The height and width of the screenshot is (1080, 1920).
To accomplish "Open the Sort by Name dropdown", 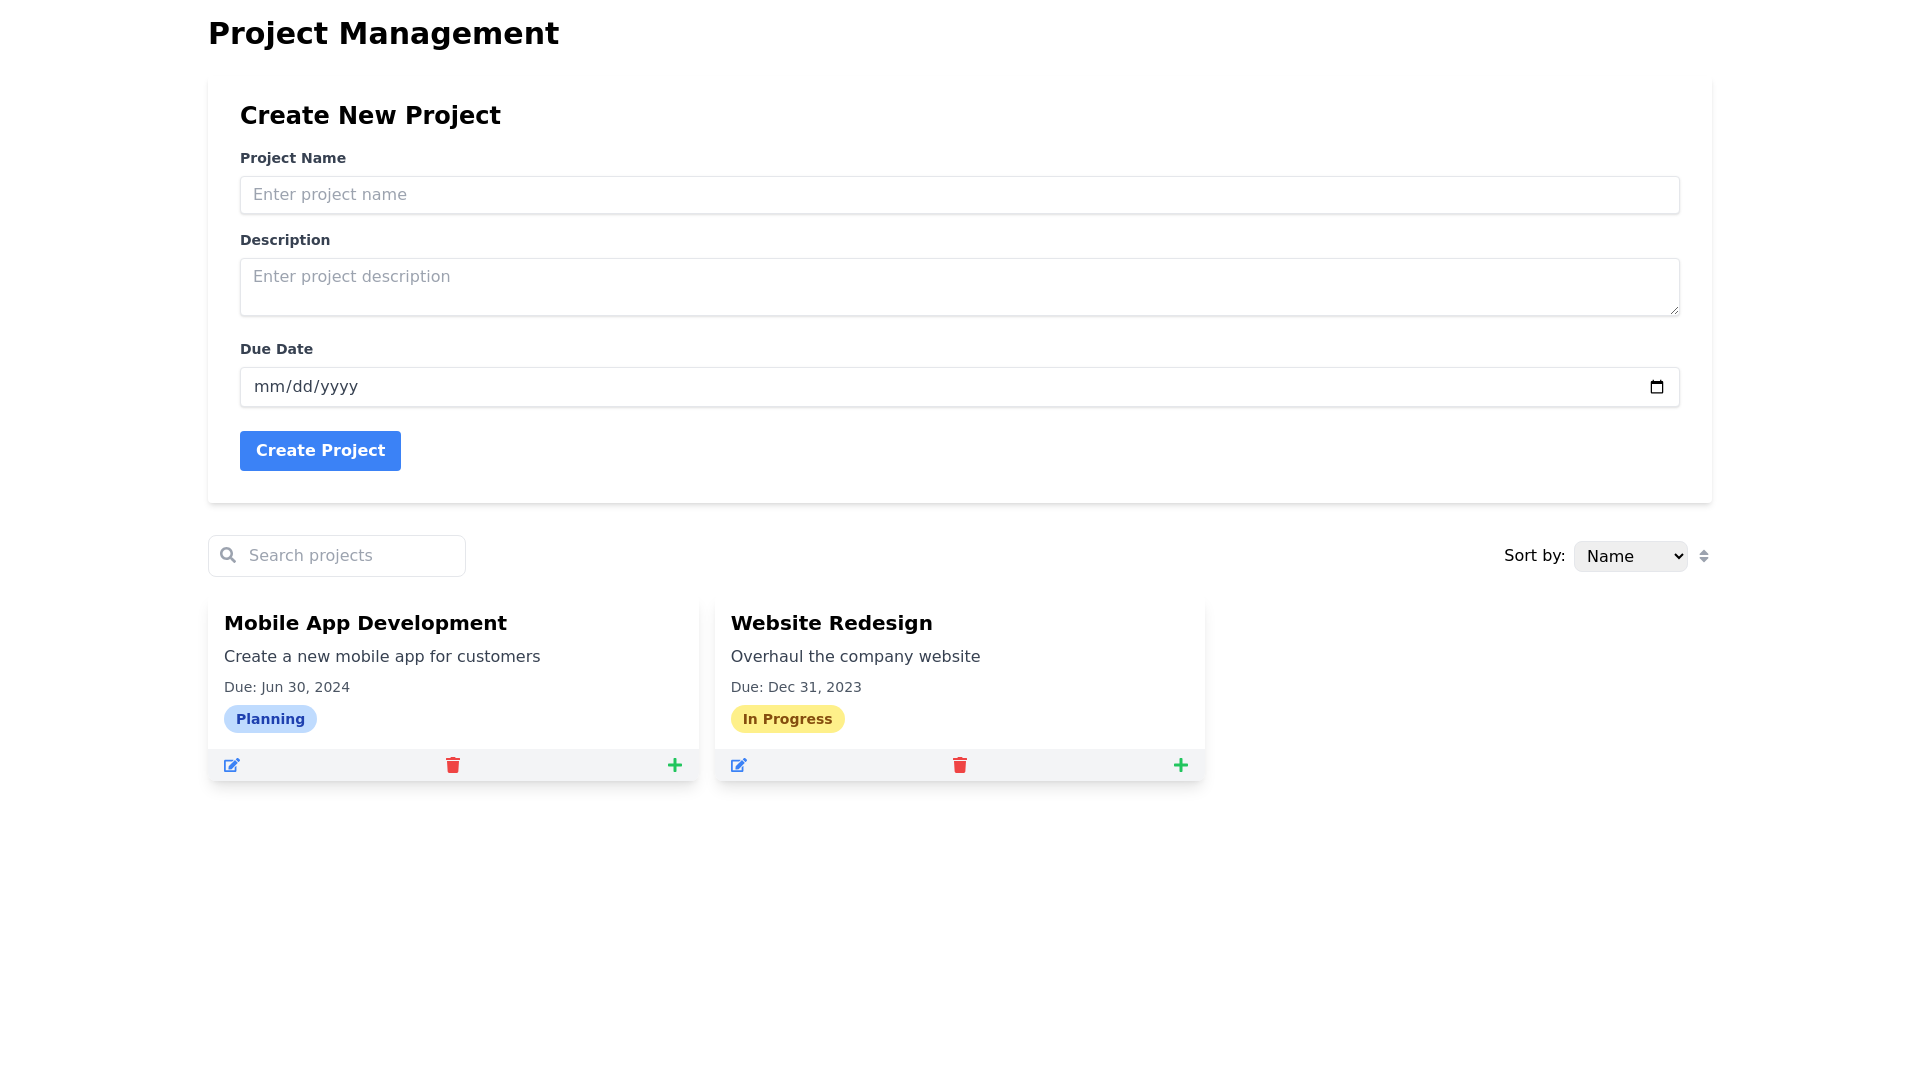I will coord(1630,556).
